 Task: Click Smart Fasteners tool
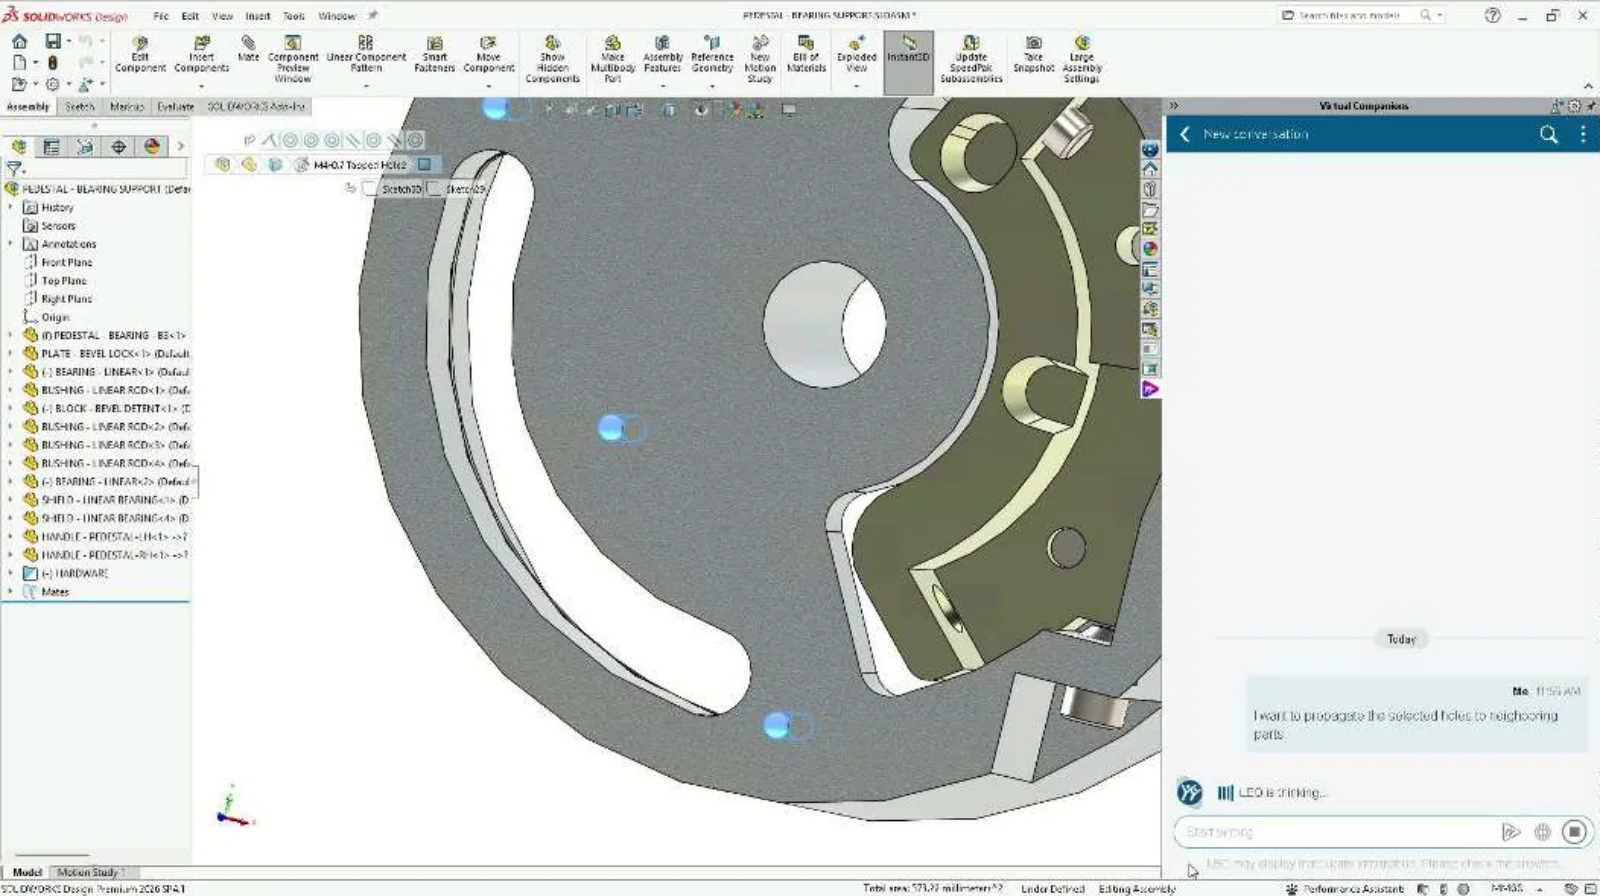tap(434, 55)
